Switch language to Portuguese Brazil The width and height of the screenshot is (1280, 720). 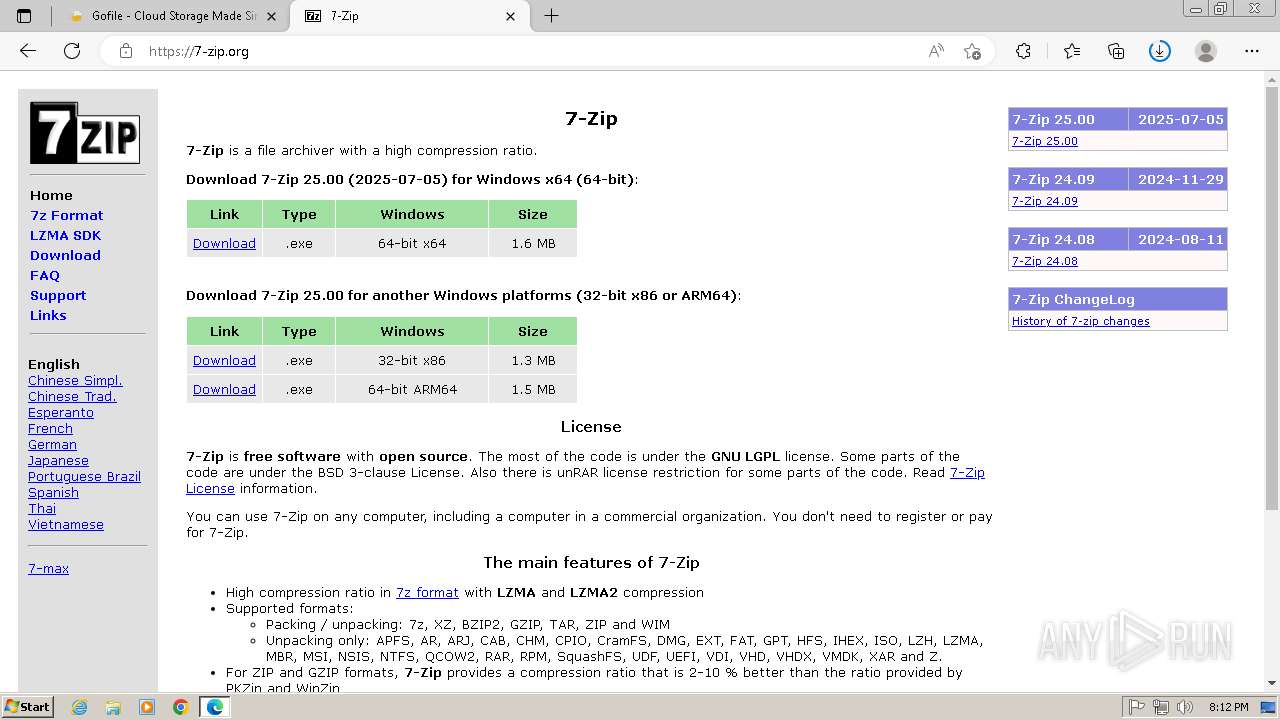(x=84, y=476)
